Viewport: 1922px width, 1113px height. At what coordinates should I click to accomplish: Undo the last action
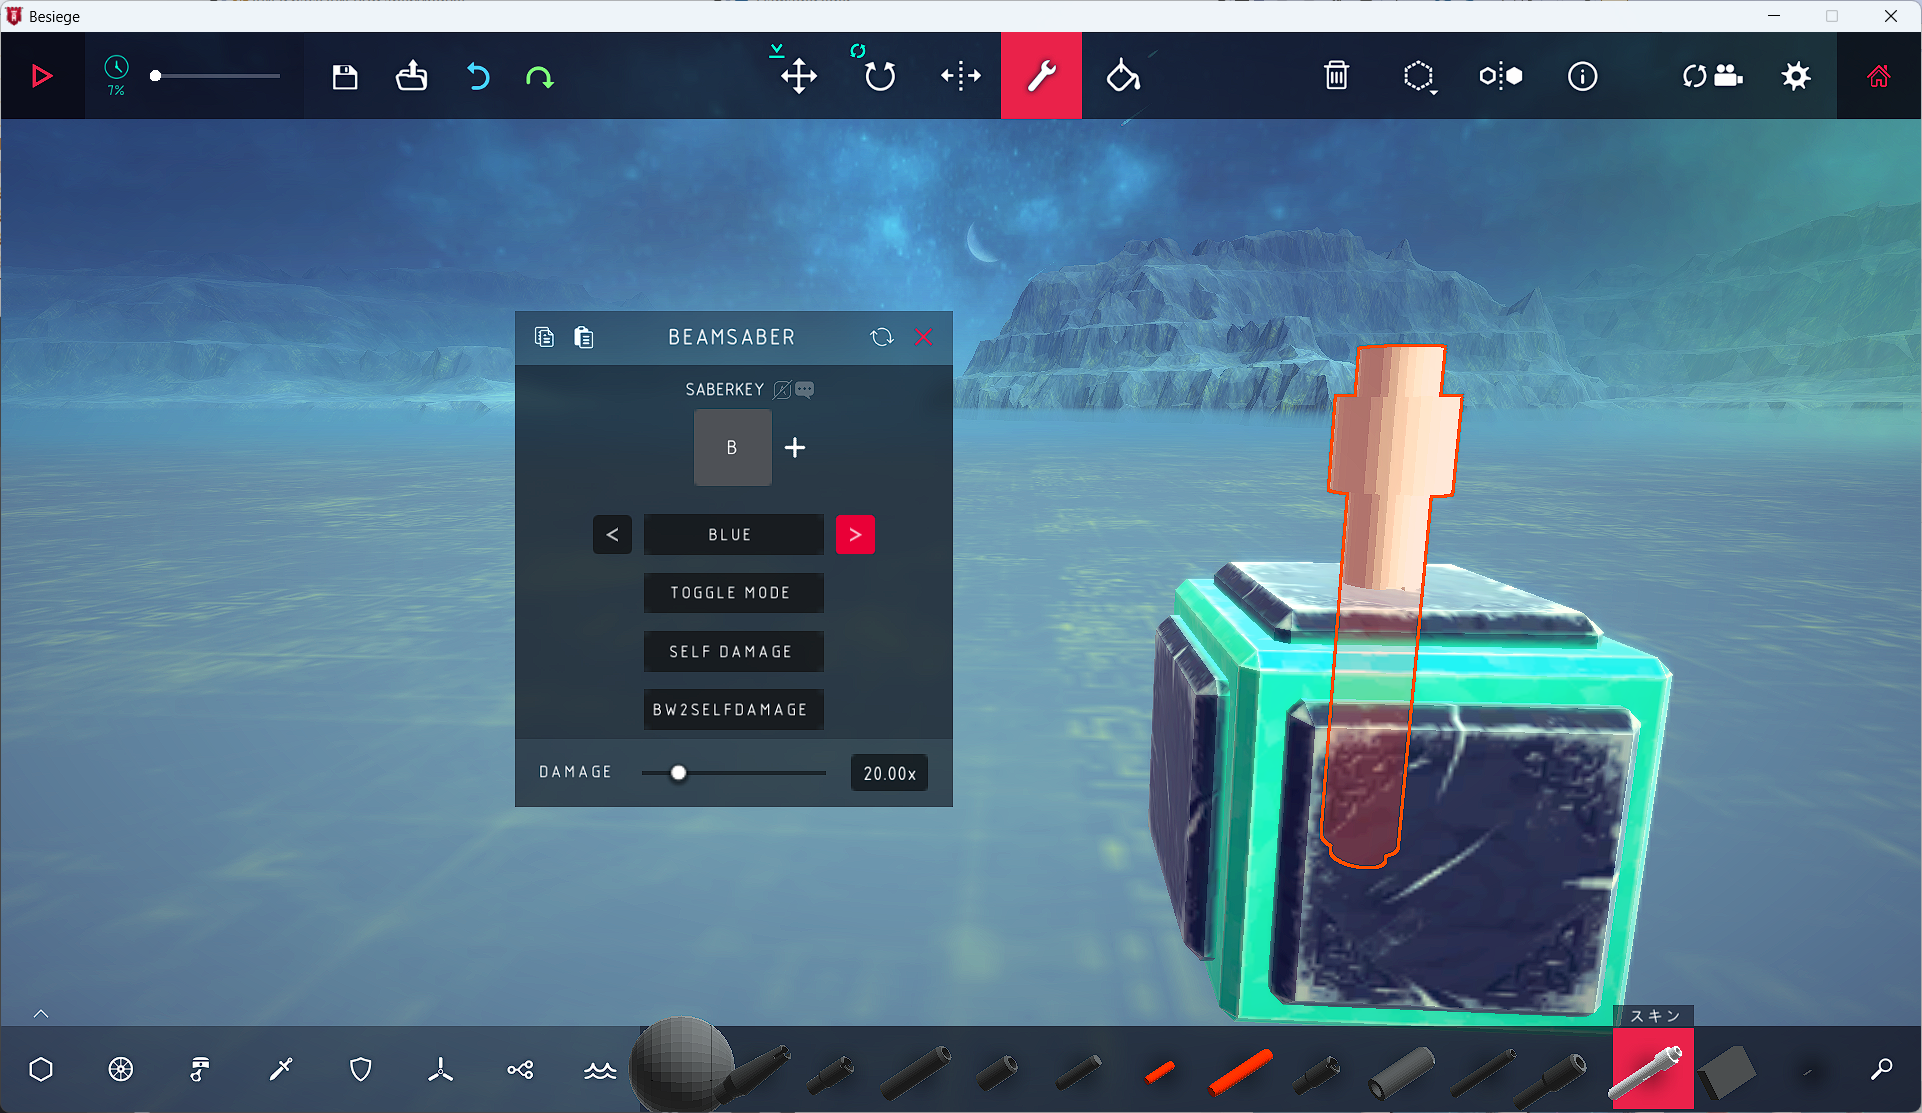point(478,76)
